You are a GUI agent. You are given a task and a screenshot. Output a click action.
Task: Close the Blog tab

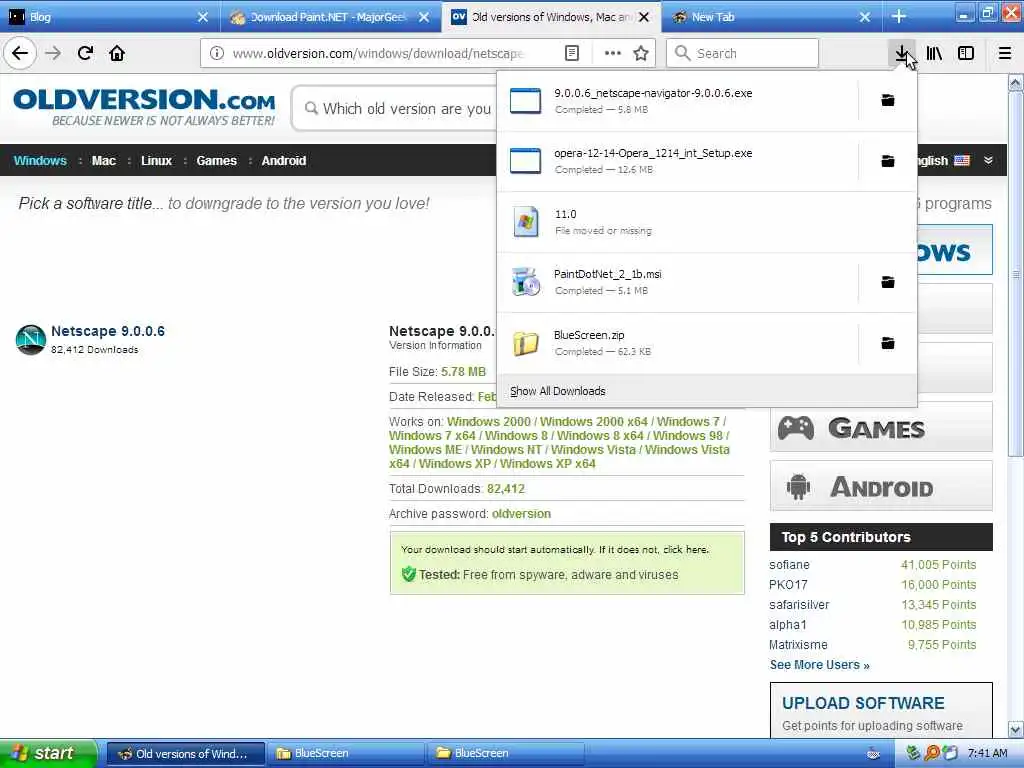click(x=203, y=17)
